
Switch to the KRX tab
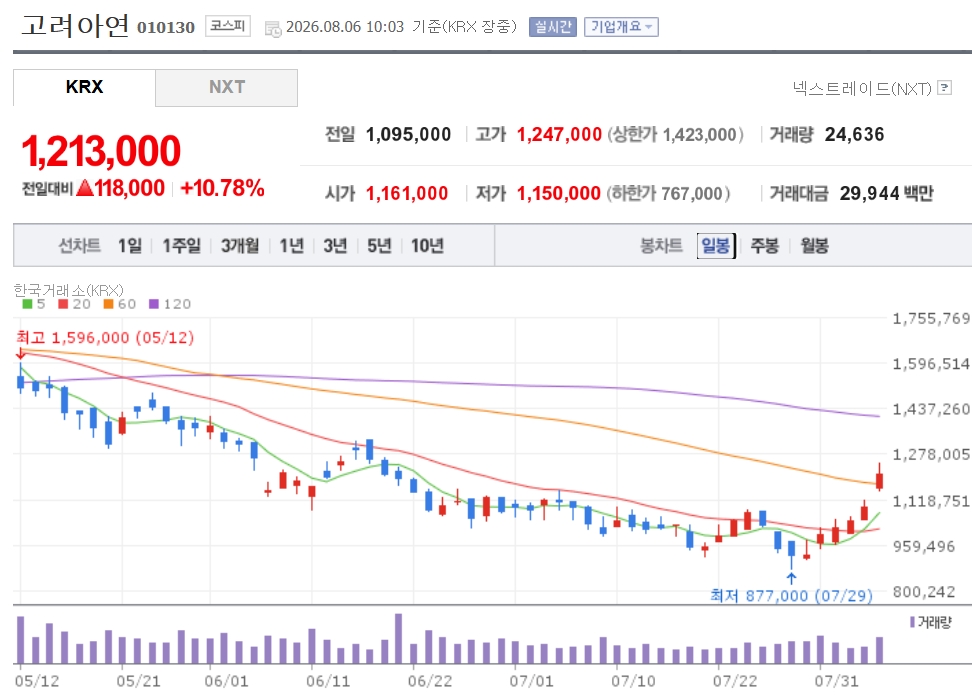coord(84,87)
